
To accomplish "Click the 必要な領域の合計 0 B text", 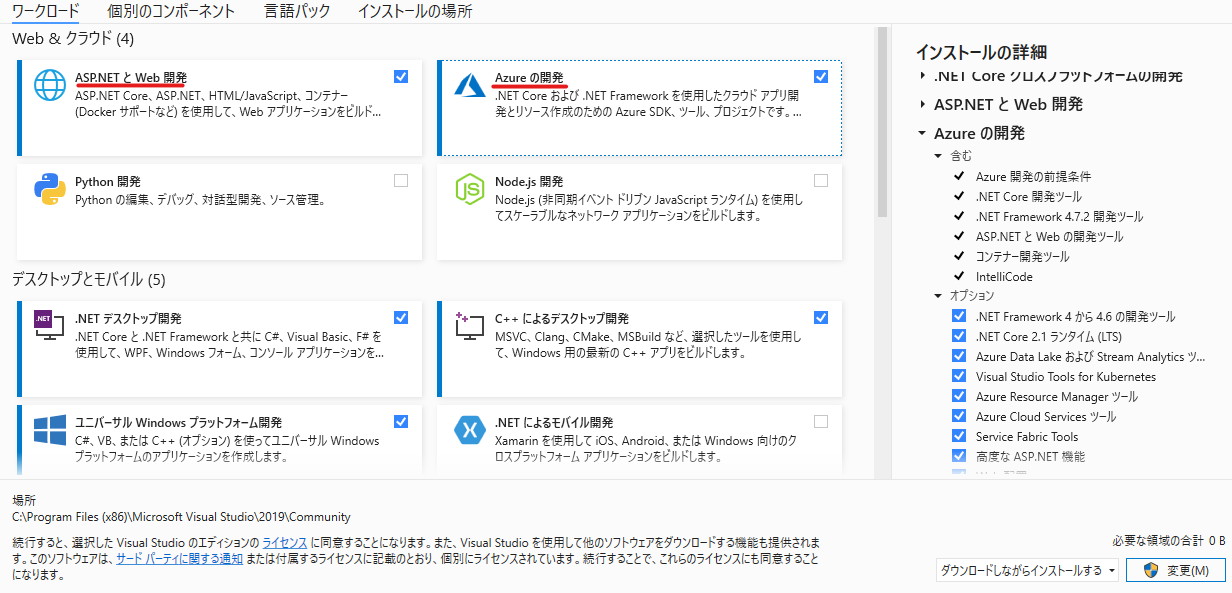I will [x=1169, y=540].
